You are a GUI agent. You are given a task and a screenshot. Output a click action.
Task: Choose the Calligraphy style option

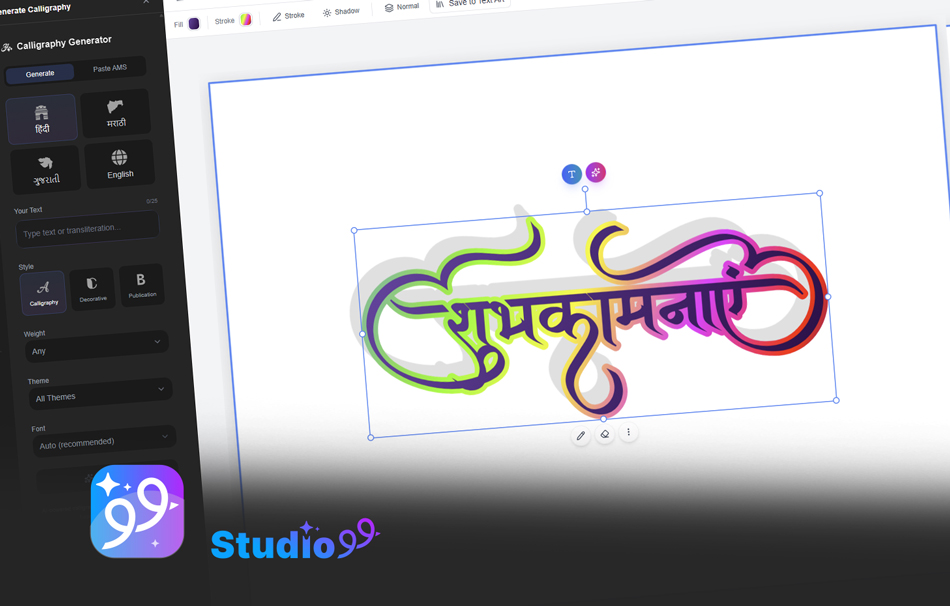(x=43, y=293)
